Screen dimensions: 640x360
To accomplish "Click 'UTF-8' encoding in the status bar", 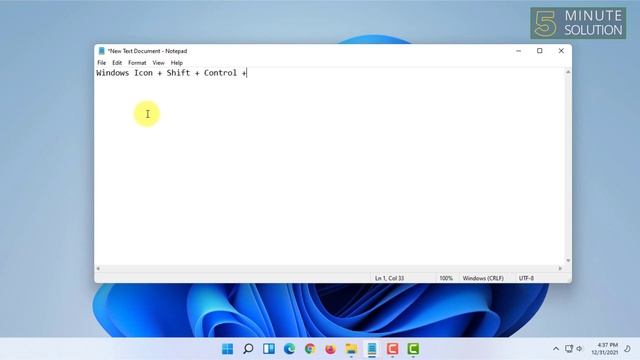I will (x=526, y=278).
